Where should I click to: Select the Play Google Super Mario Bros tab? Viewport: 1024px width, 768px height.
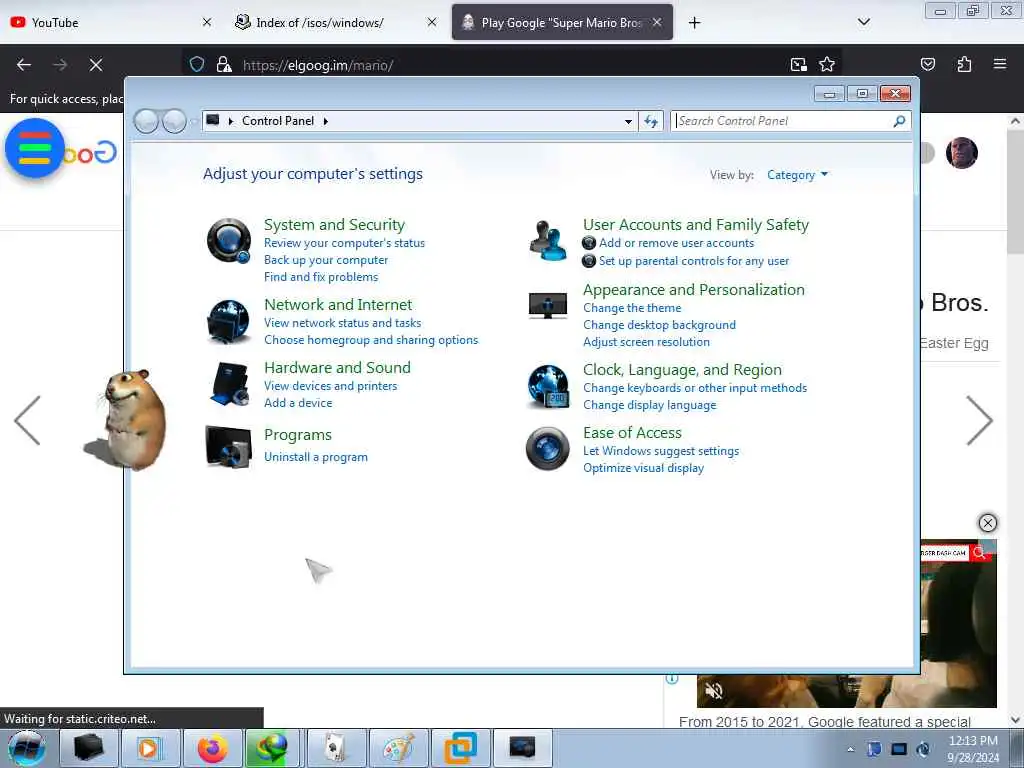[562, 22]
